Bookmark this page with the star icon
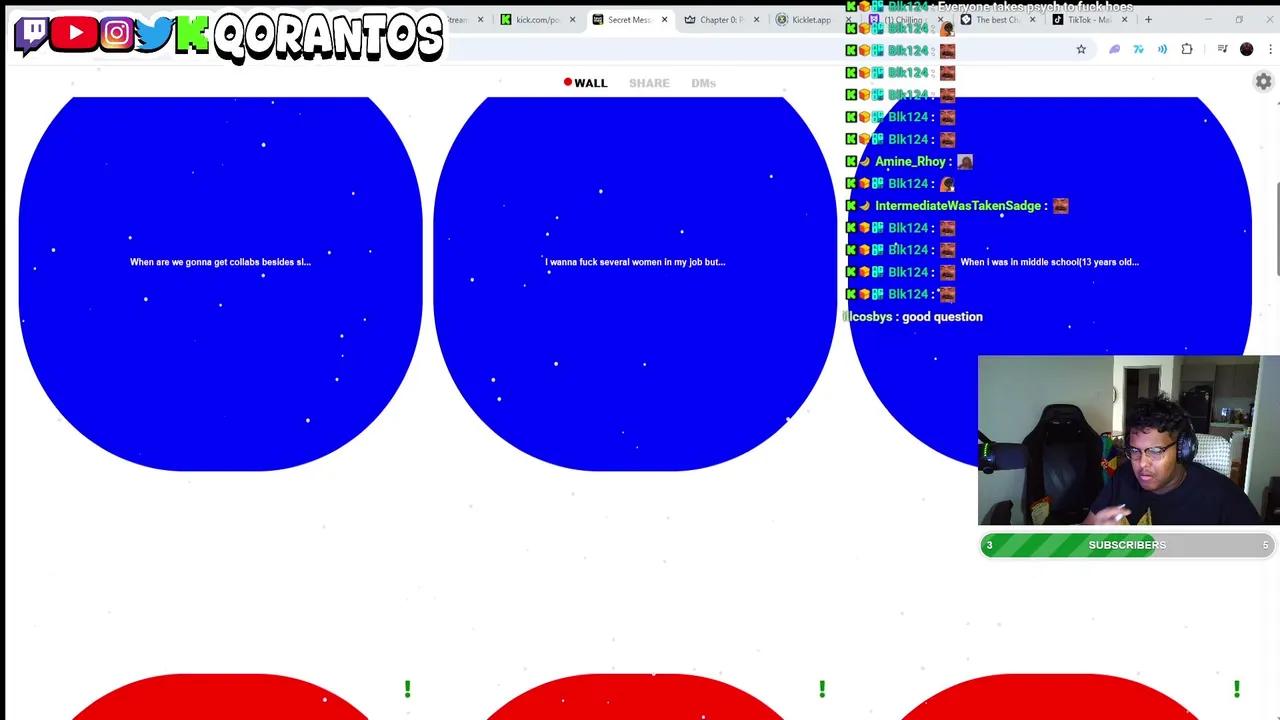This screenshot has height=720, width=1280. point(1081,49)
